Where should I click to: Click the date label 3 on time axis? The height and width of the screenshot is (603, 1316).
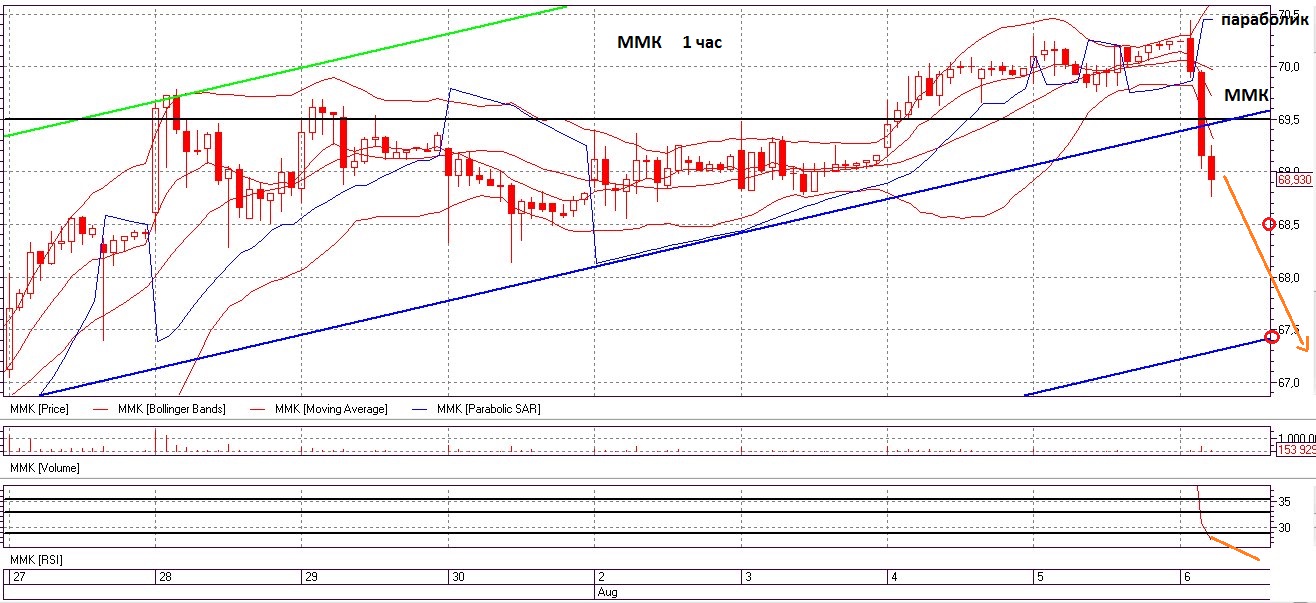pyautogui.click(x=748, y=578)
